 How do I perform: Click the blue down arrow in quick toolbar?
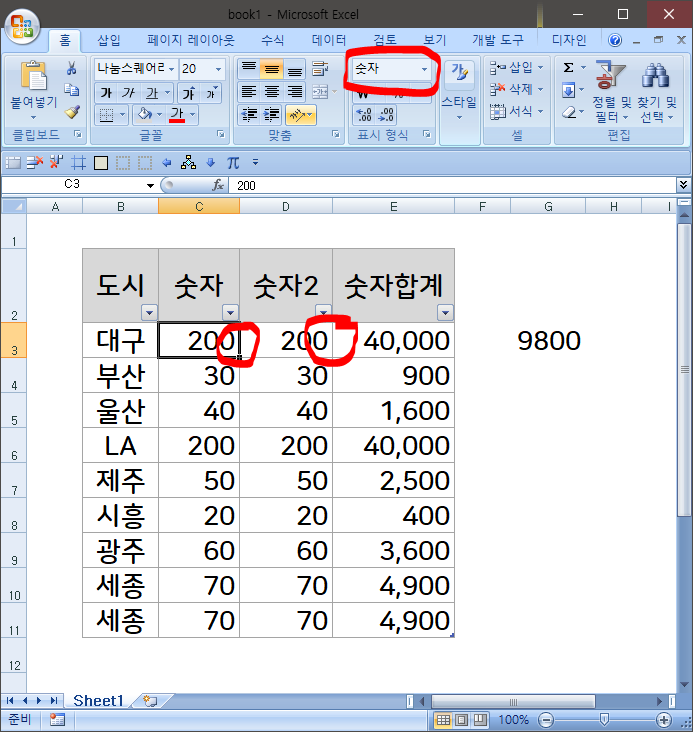coord(211,162)
